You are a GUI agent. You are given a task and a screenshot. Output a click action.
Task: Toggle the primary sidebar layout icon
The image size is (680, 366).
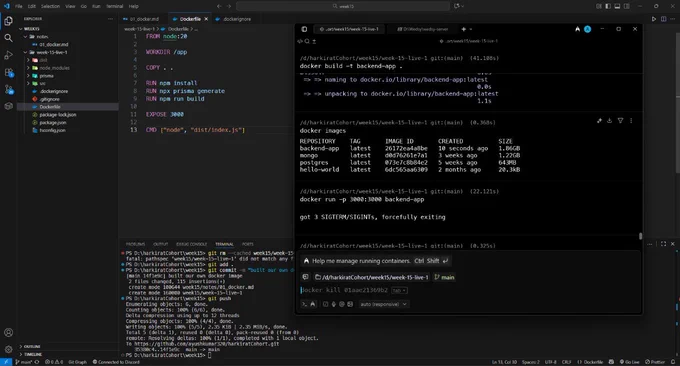(608, 6)
